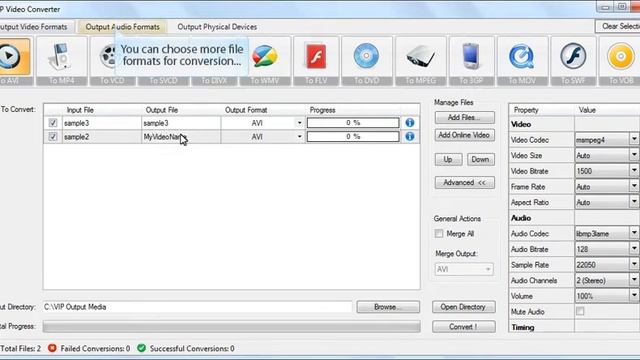Switch to Output Audio Formats tab
Image resolution: width=640 pixels, height=360 pixels.
coord(122,27)
